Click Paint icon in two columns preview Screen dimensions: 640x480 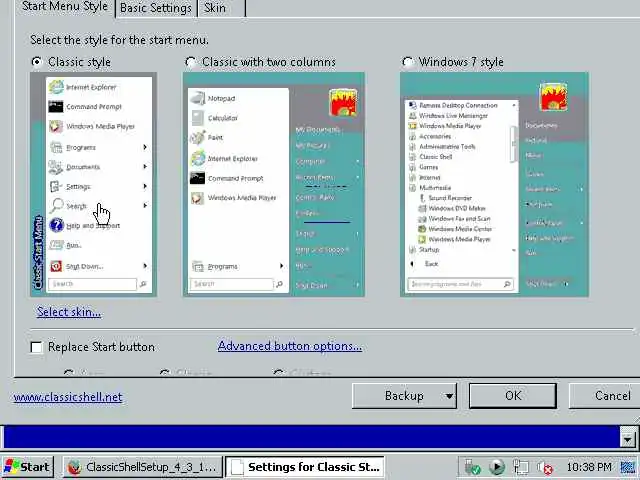pos(198,138)
